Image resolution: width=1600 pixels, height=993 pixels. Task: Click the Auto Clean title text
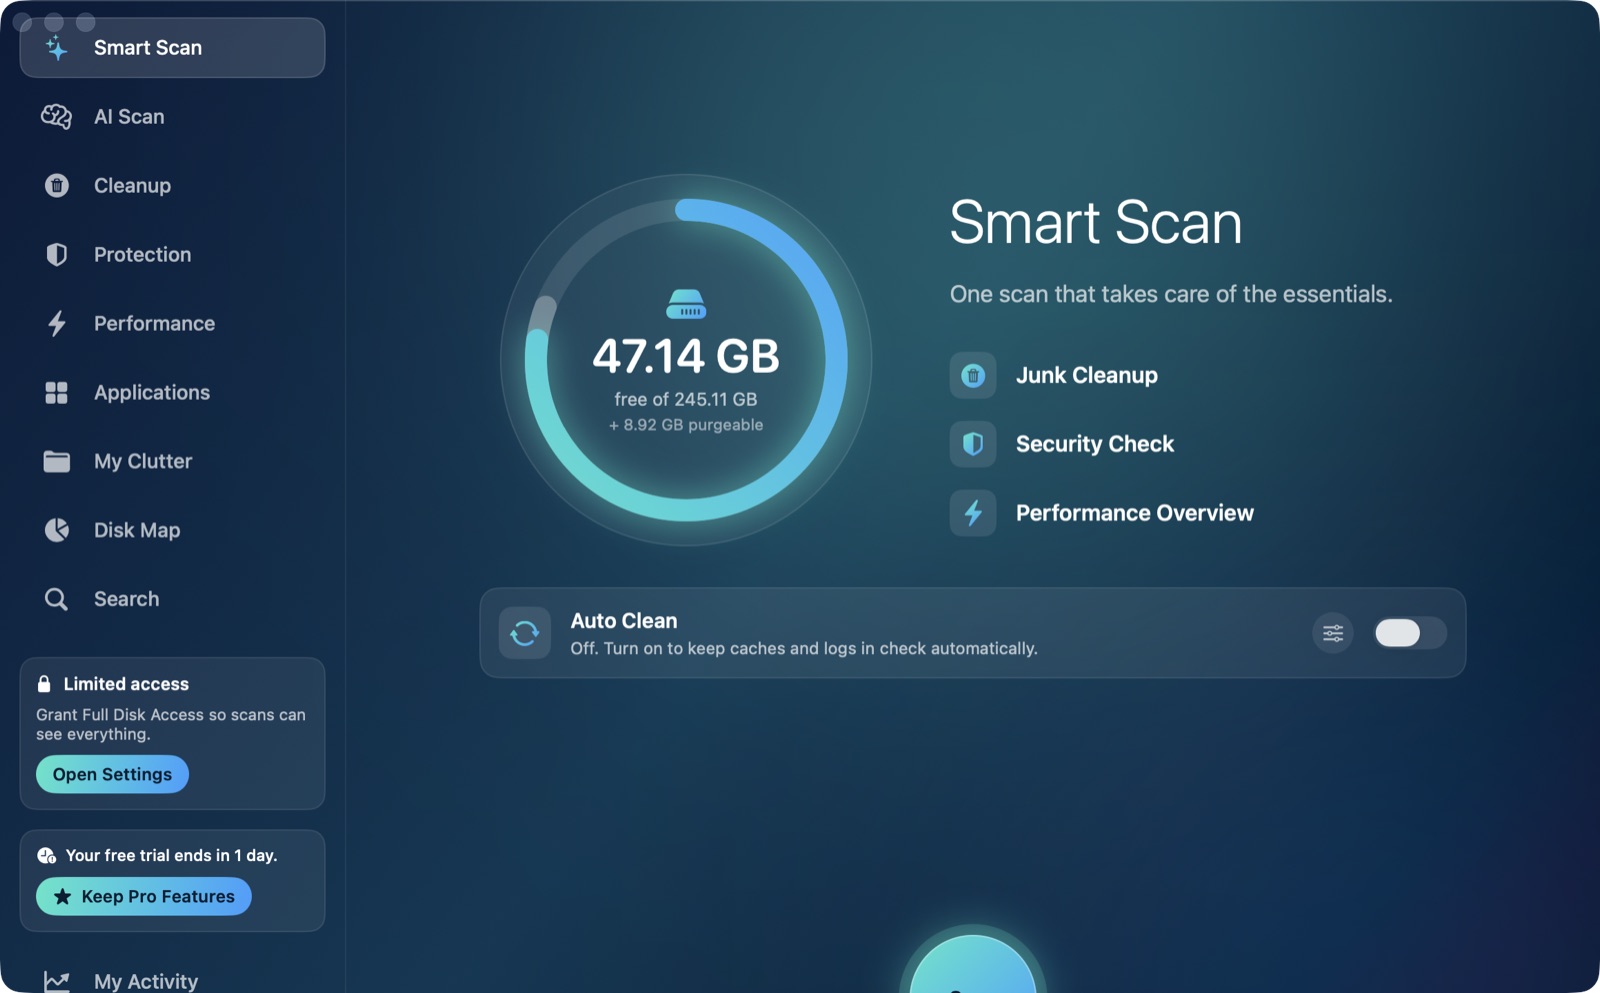coord(624,621)
